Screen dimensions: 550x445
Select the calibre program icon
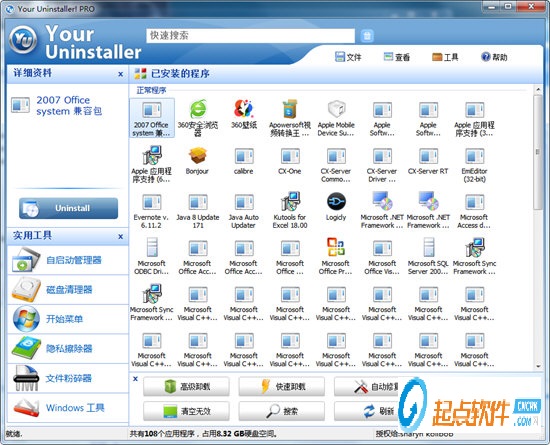[244, 156]
